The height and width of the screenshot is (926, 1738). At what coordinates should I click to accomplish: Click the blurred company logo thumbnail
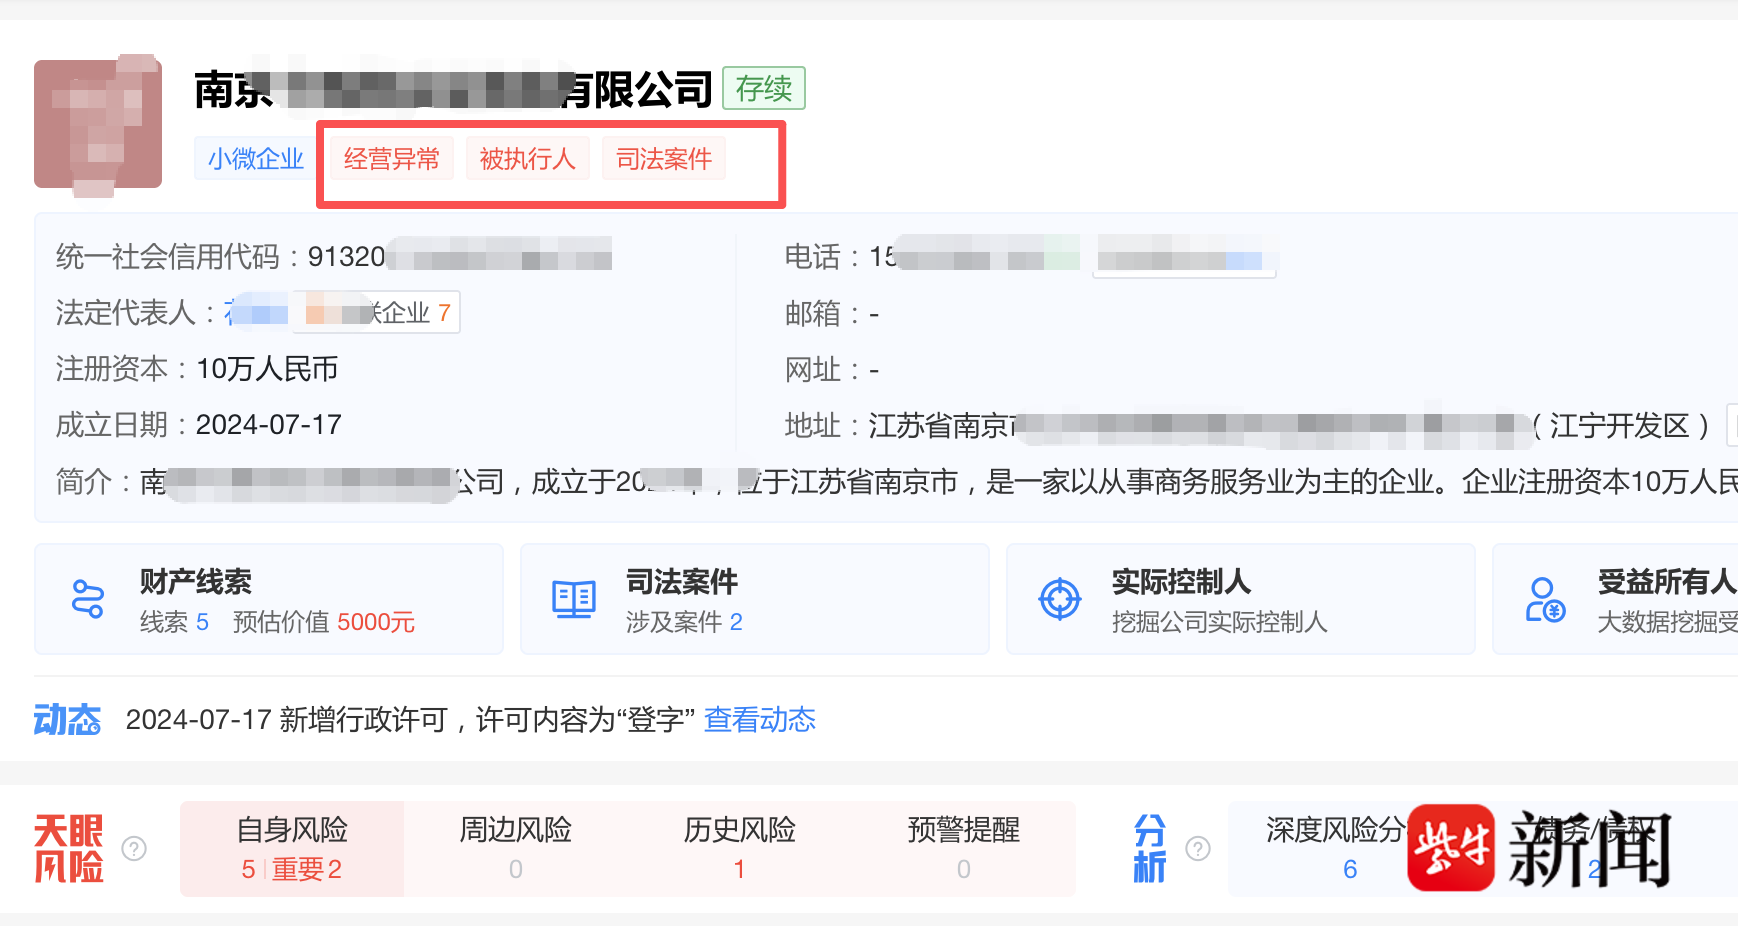(x=98, y=123)
